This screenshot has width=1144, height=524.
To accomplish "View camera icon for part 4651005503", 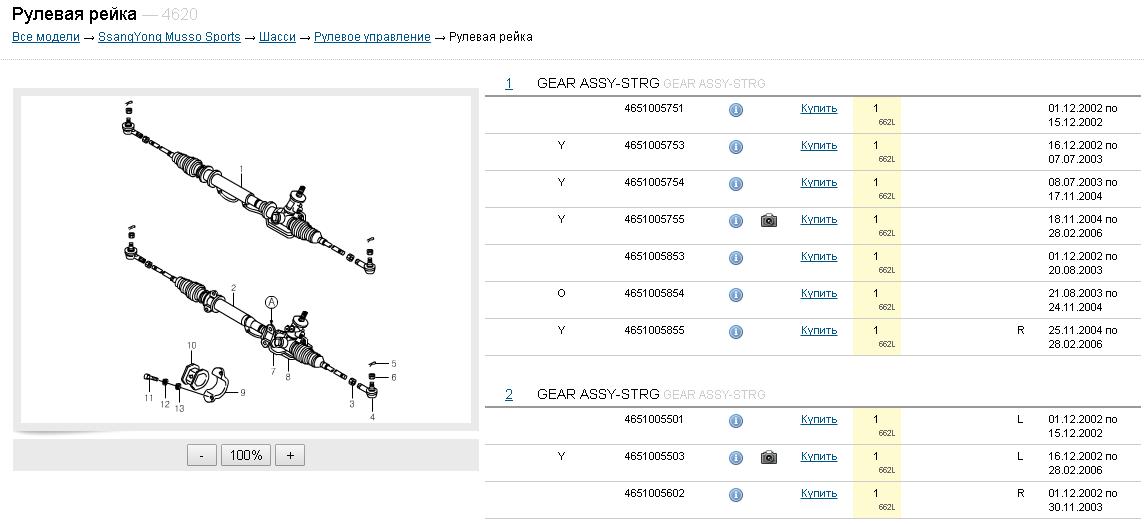I will (768, 458).
